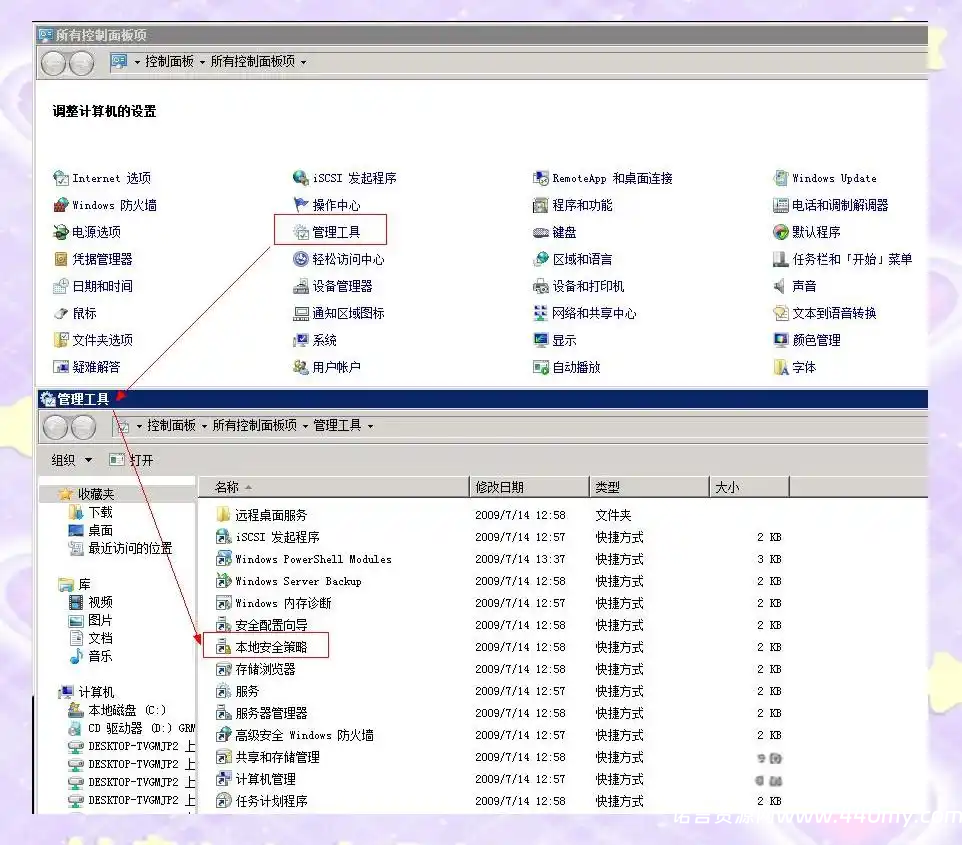Expand 控制面板 breadcrumb arrow in top window
This screenshot has width=962, height=845.
[x=202, y=62]
